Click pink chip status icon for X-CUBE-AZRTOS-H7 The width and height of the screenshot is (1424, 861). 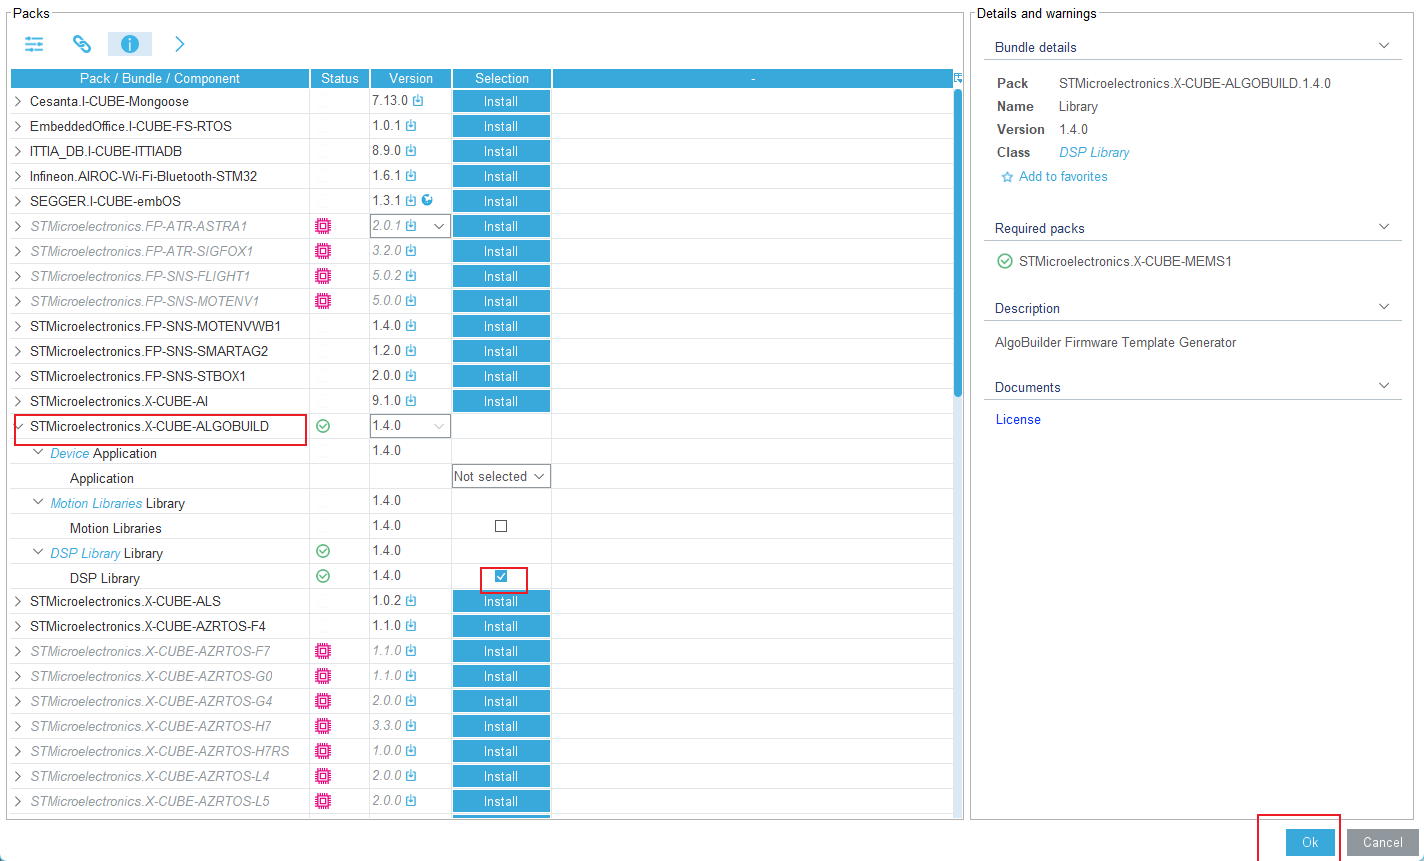(323, 726)
